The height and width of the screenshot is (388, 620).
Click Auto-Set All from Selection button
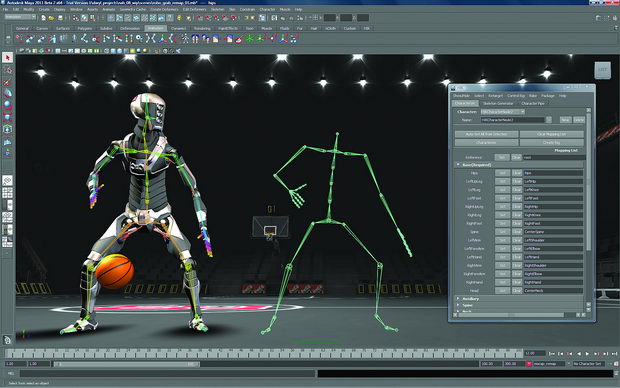(x=486, y=134)
